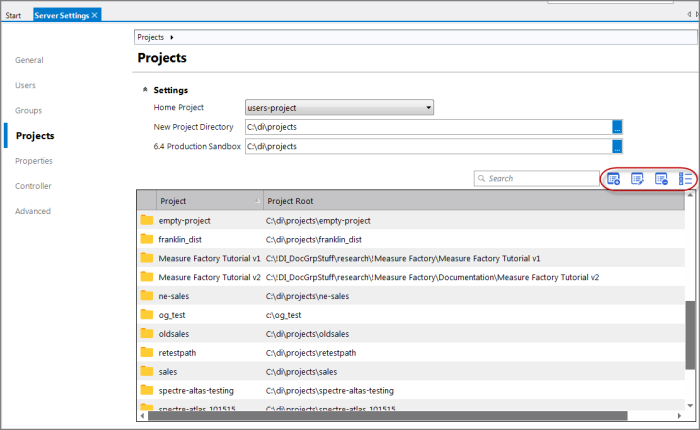Click the New Project Directory path field

429,127
